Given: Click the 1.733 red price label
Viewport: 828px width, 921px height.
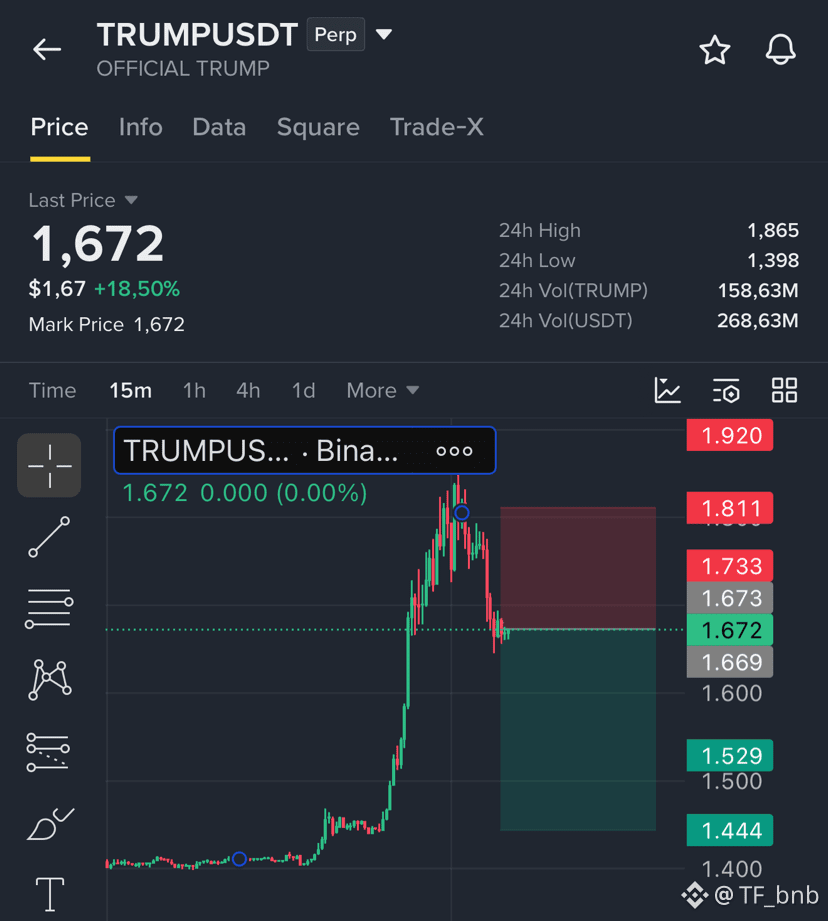Looking at the screenshot, I should pyautogui.click(x=730, y=566).
